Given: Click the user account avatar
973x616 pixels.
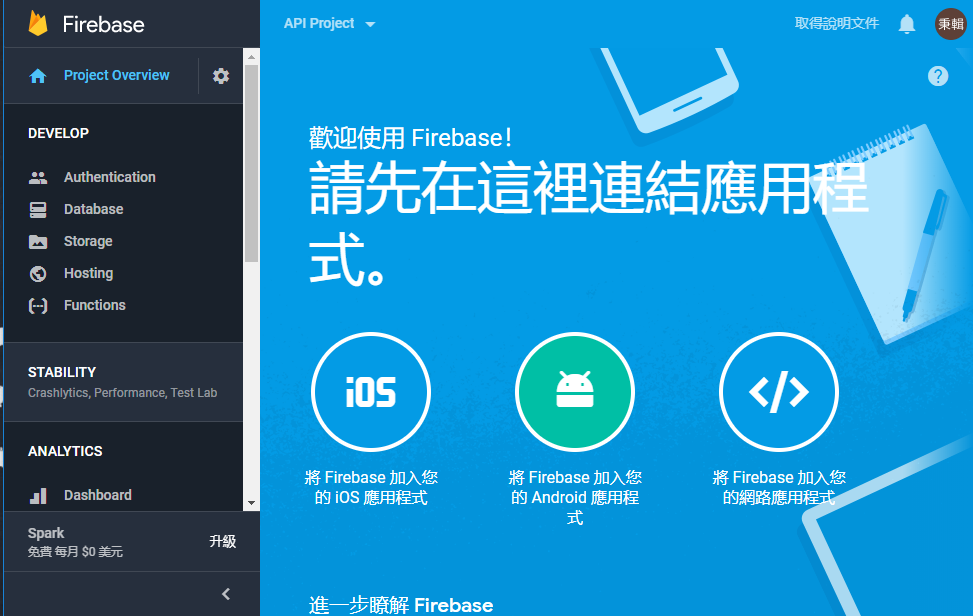Looking at the screenshot, I should coord(950,24).
